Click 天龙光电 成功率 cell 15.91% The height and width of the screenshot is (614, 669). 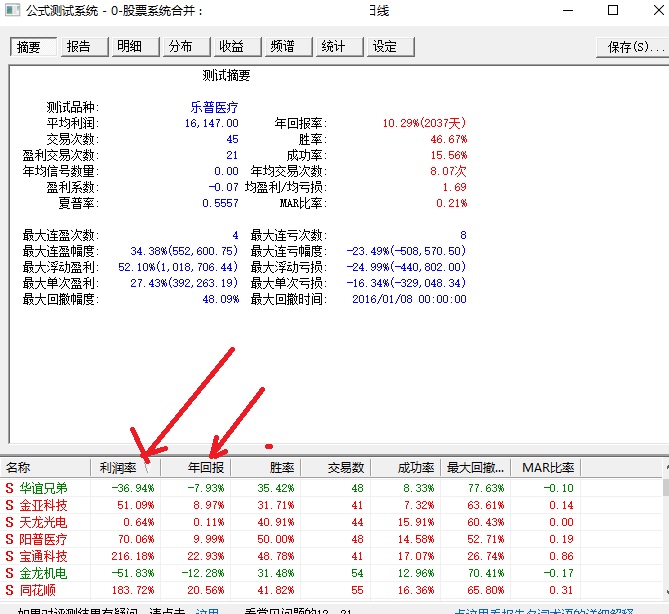click(416, 522)
